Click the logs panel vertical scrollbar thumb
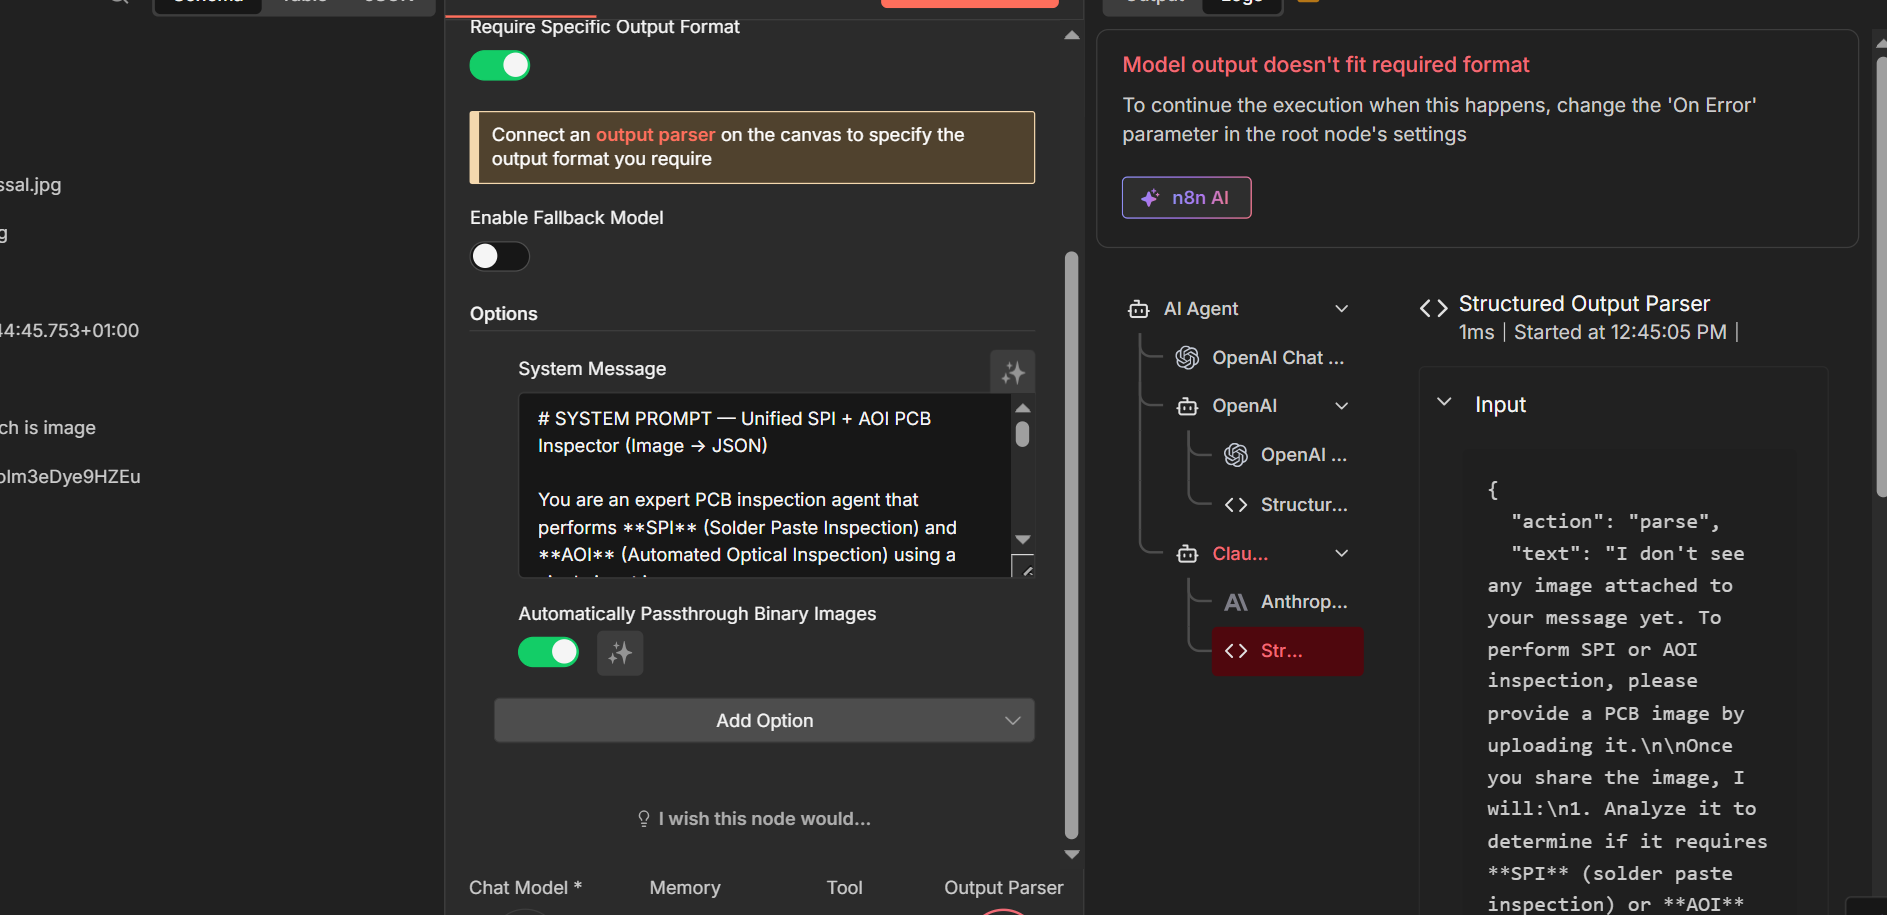This screenshot has width=1887, height=915. coord(1881,275)
